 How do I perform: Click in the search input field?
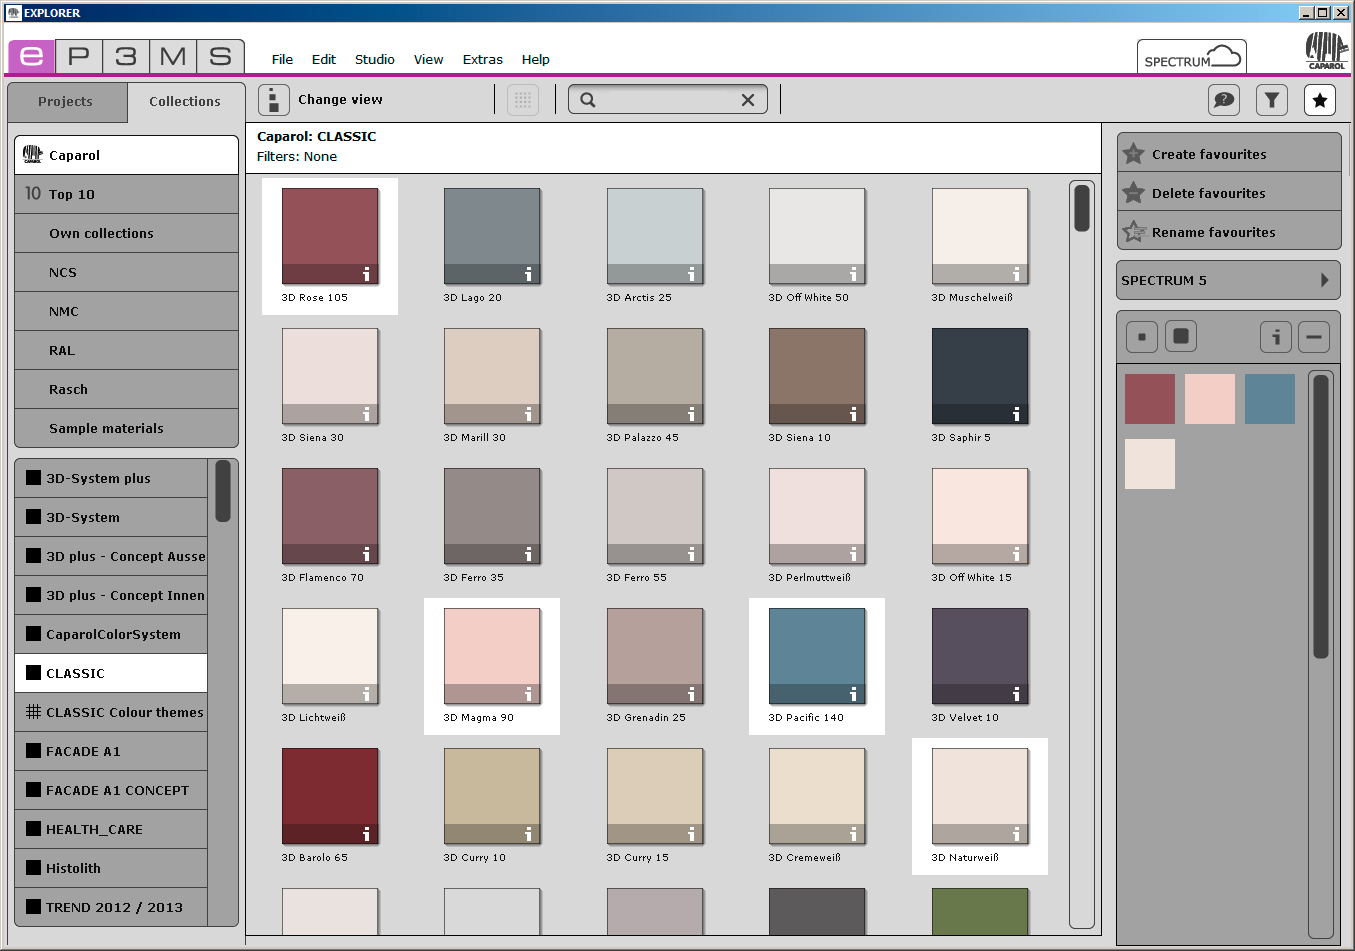point(668,100)
